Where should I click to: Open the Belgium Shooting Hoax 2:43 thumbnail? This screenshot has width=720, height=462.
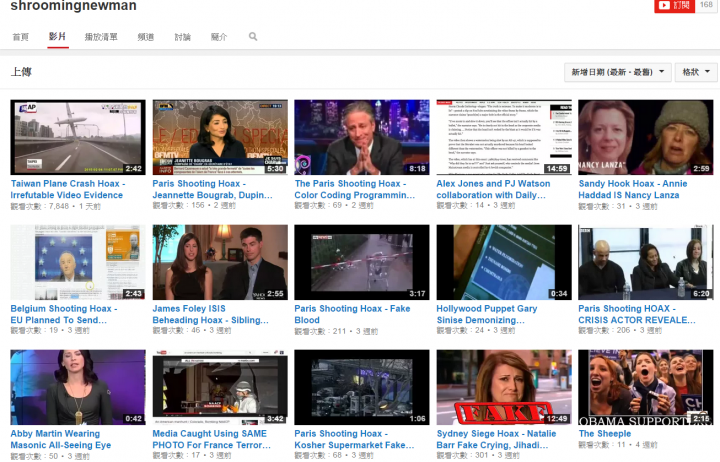point(78,262)
